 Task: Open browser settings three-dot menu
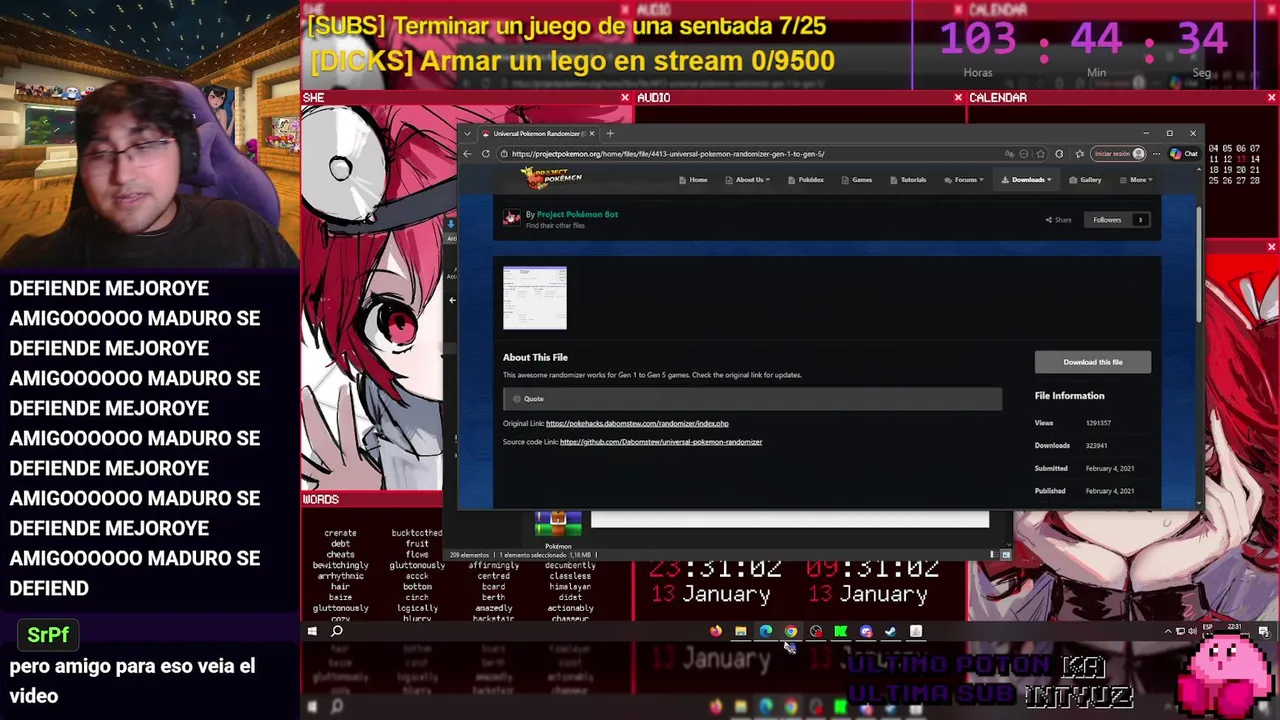[1157, 154]
